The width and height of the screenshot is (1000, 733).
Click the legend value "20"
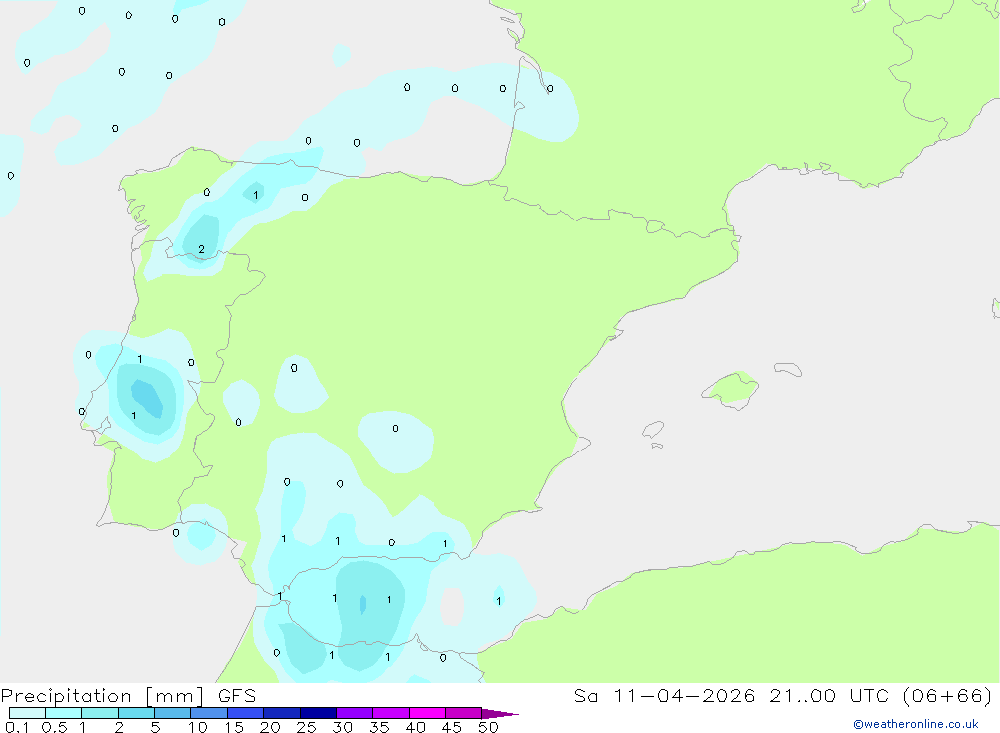pyautogui.click(x=270, y=727)
